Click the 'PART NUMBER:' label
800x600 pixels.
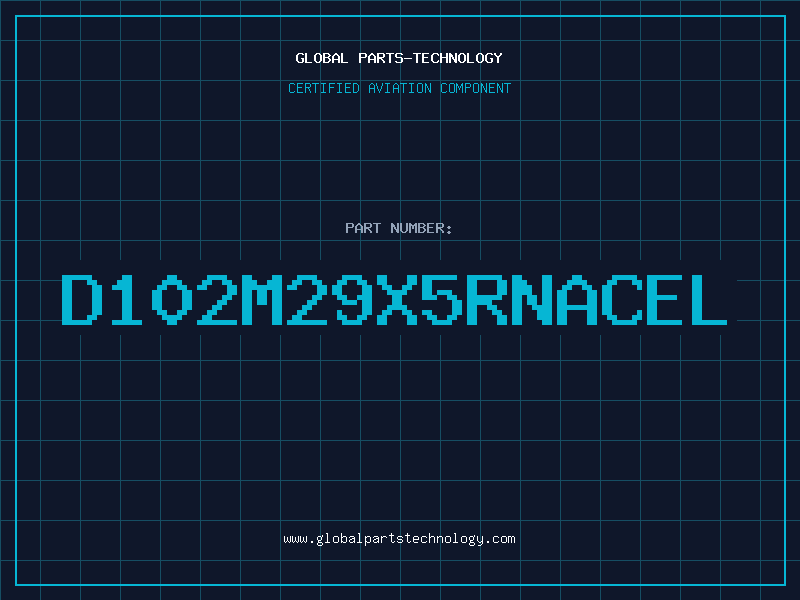click(399, 228)
